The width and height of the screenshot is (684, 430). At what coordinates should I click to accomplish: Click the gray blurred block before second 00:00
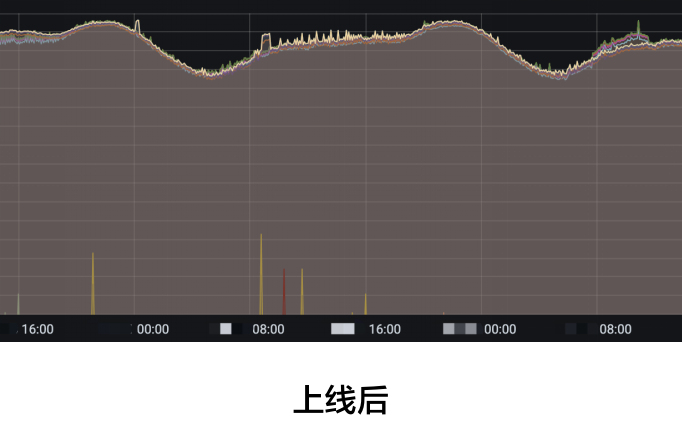460,329
